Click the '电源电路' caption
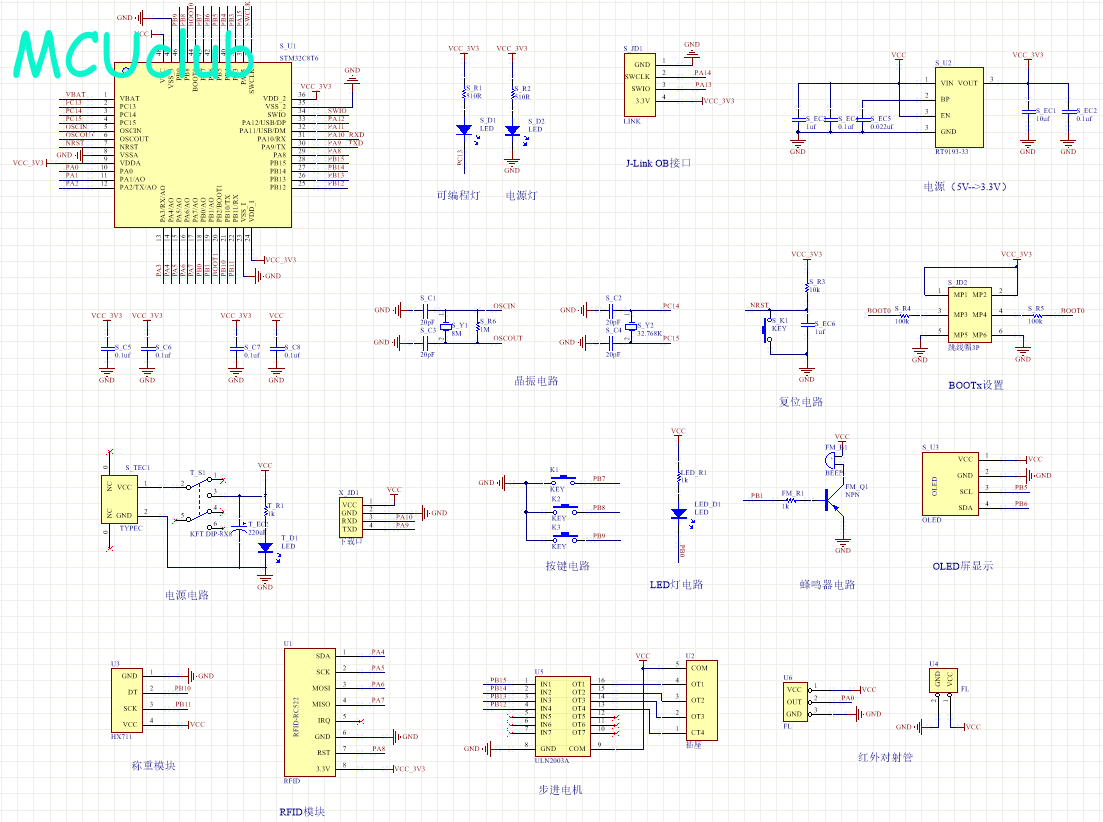The image size is (1103, 822). point(187,596)
